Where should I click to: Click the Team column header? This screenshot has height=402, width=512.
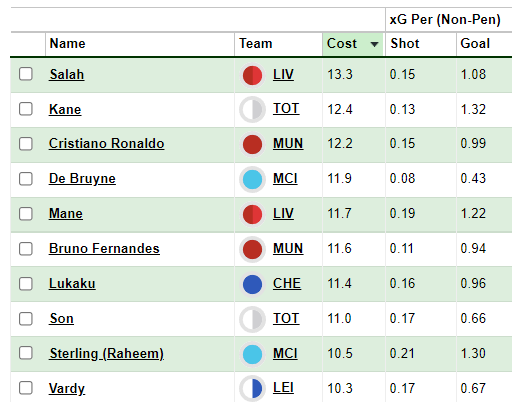[x=256, y=44]
